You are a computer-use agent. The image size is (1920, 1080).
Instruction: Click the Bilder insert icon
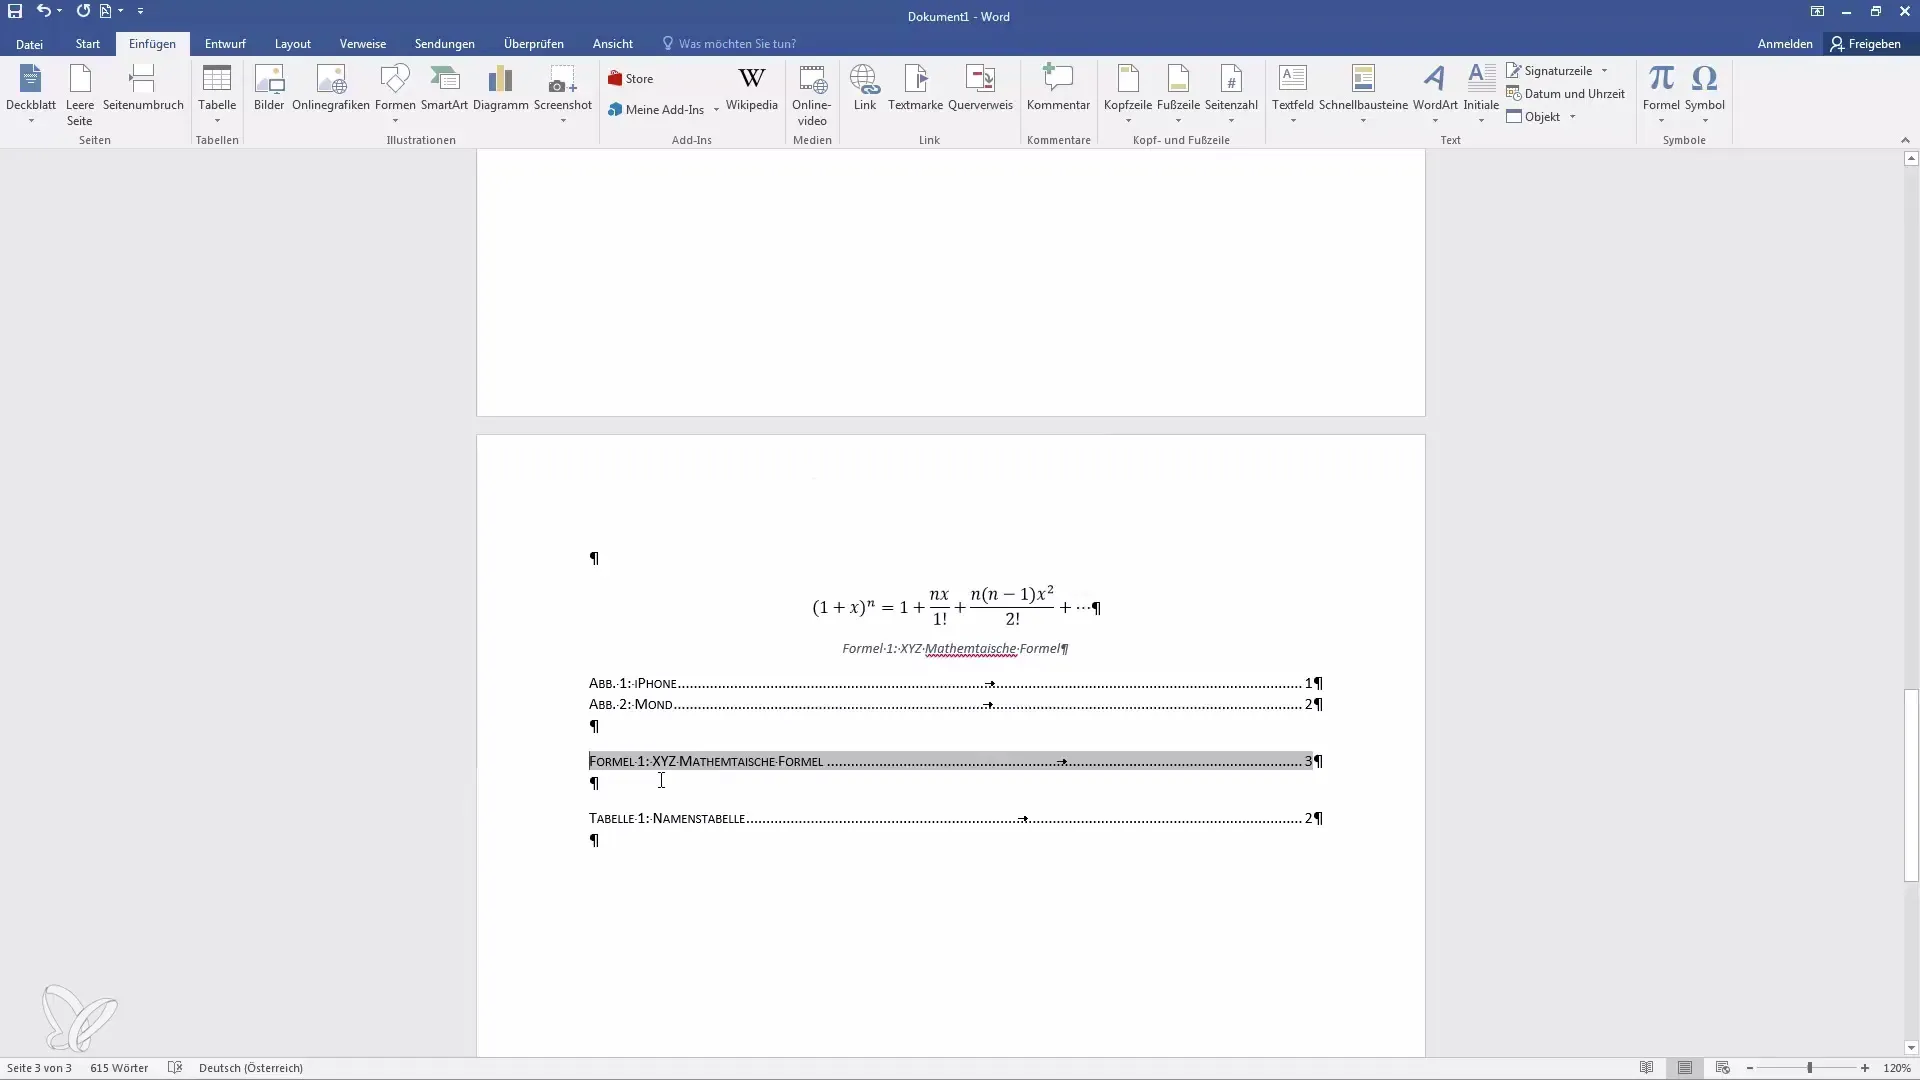pos(269,88)
